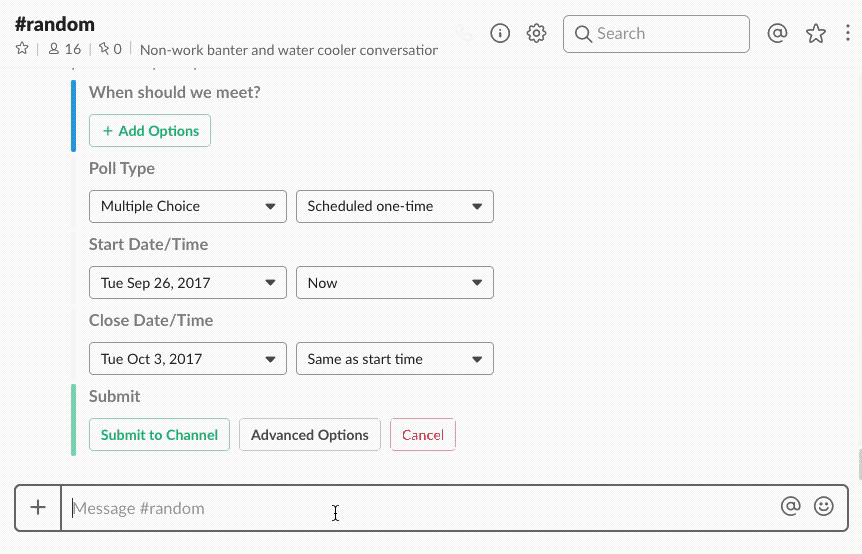
Task: Open more options vertical dots menu
Action: point(848,33)
